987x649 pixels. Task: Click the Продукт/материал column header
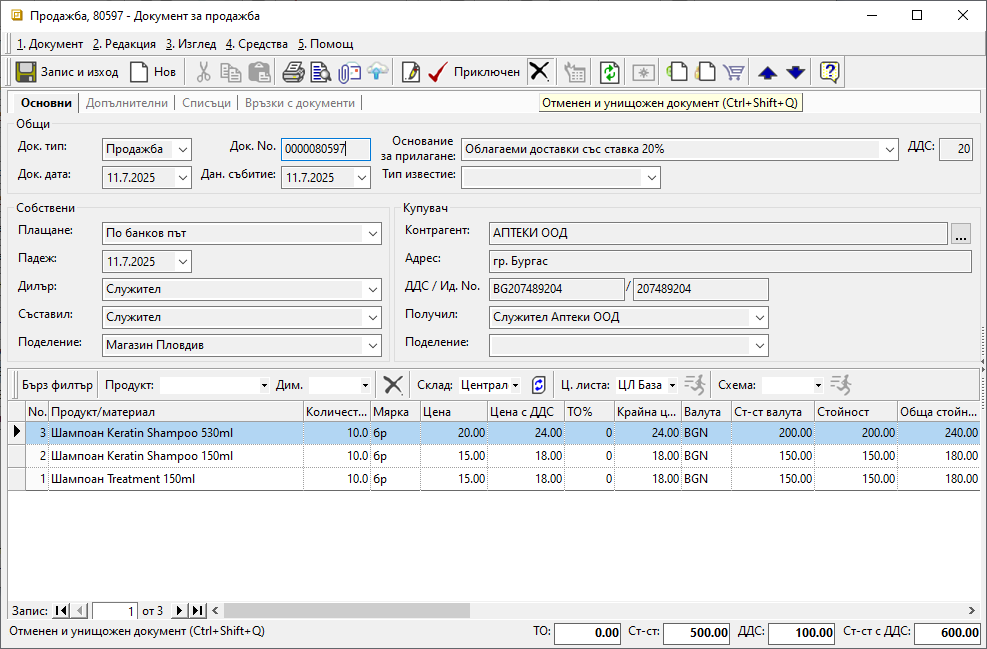pos(176,412)
